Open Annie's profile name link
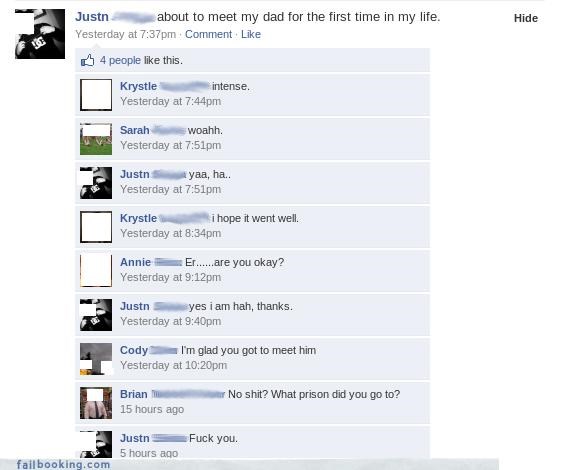 pos(135,262)
